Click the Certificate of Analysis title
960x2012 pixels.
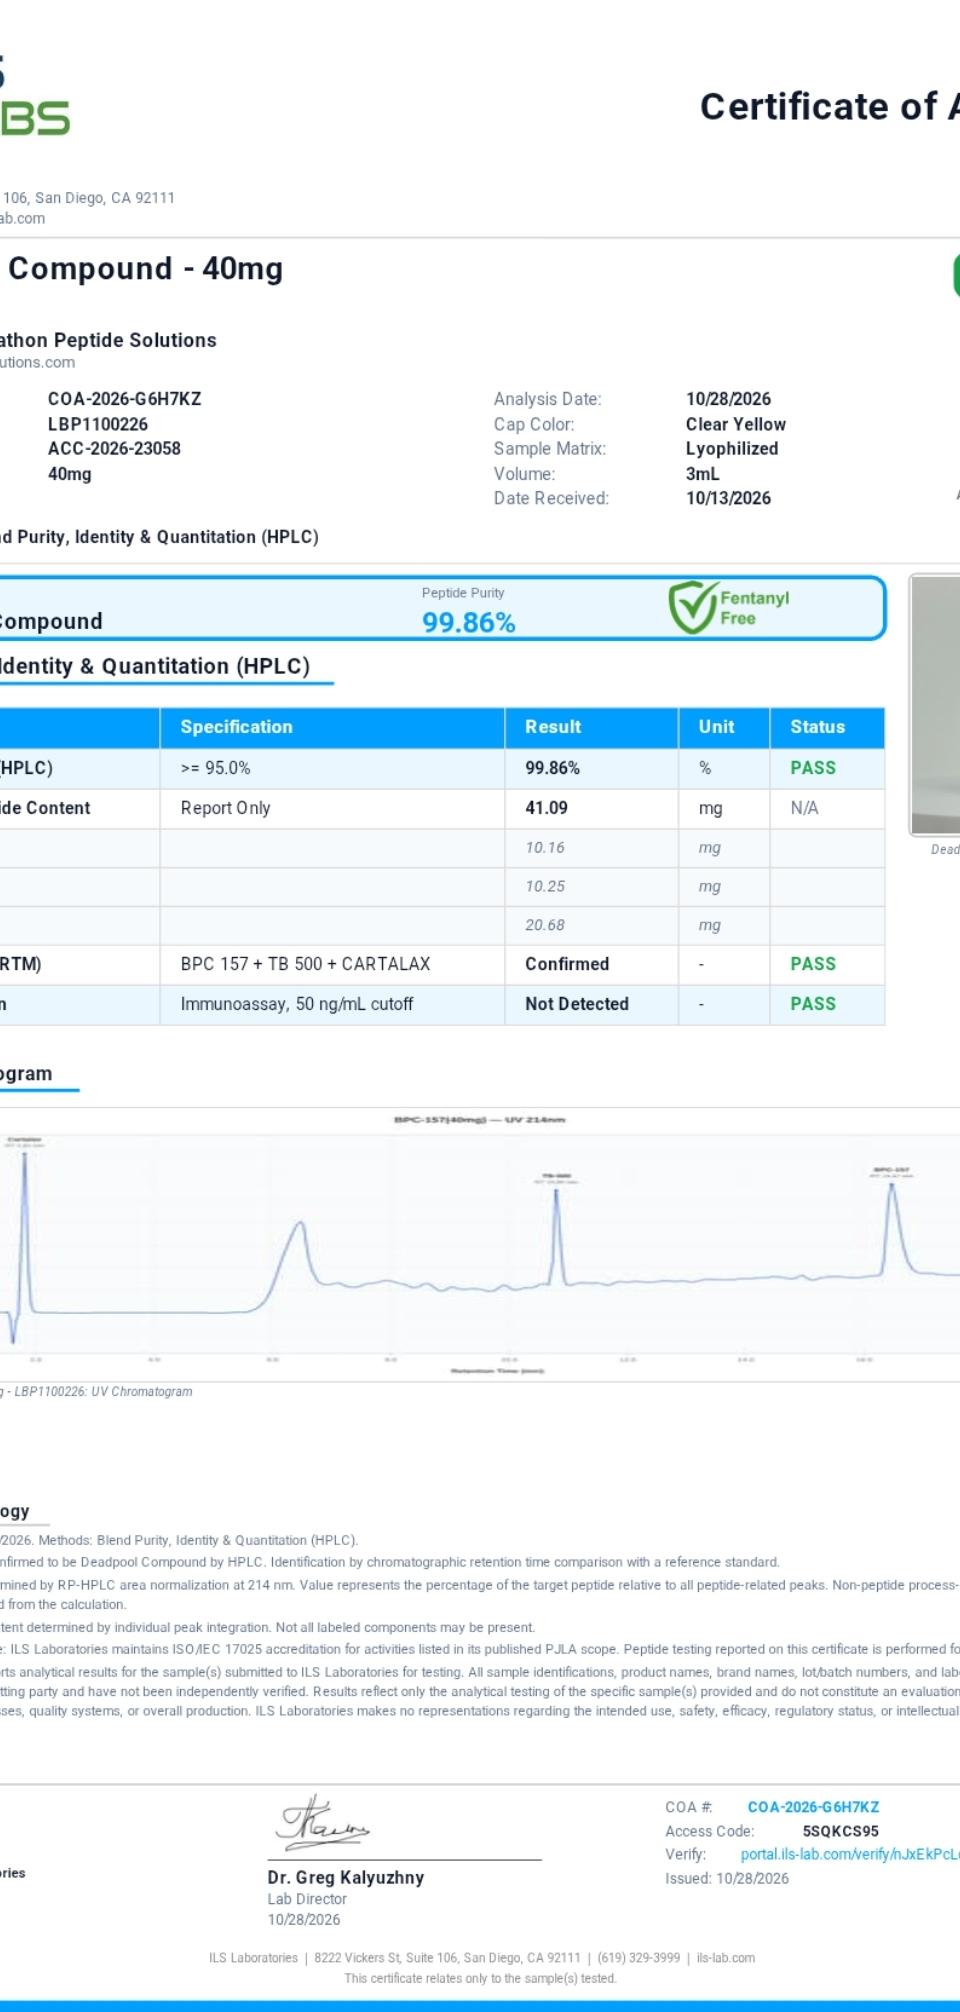click(830, 106)
